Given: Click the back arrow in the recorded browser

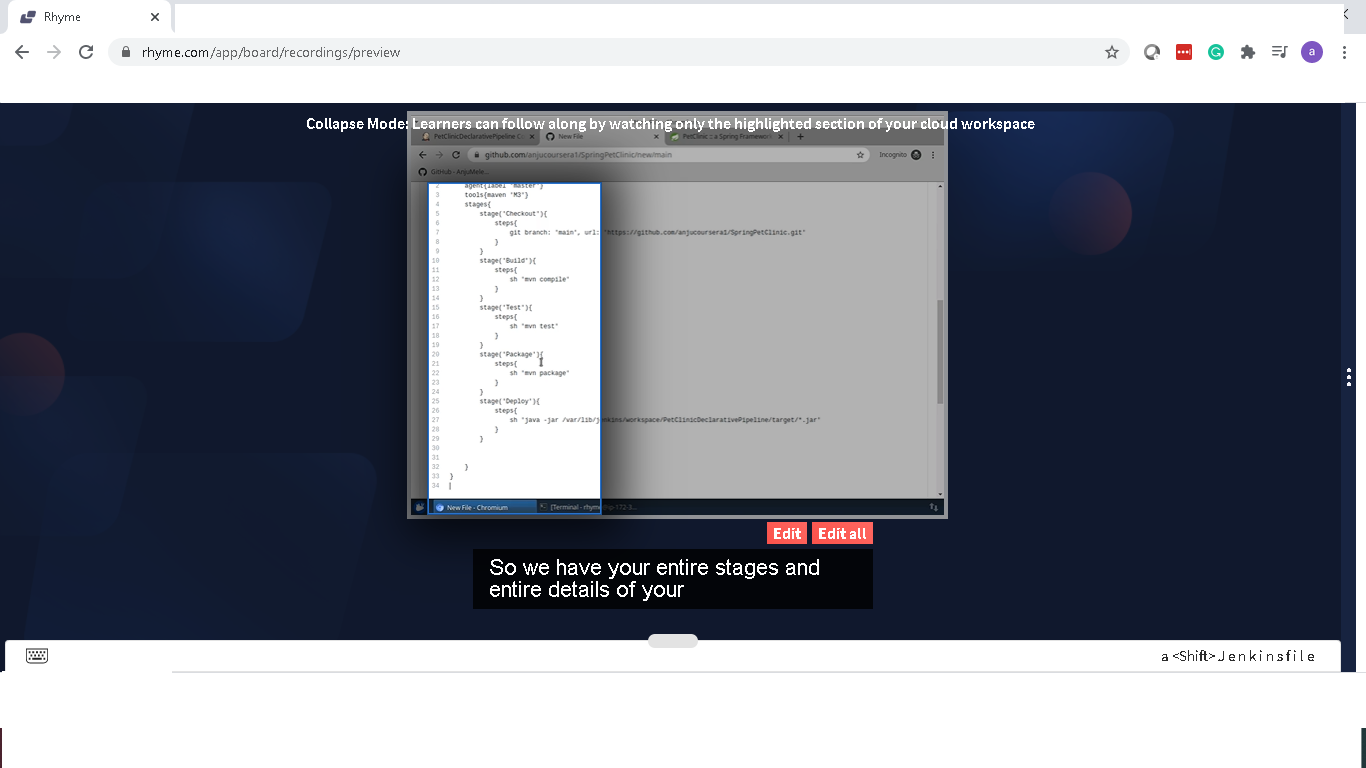Looking at the screenshot, I should point(422,155).
